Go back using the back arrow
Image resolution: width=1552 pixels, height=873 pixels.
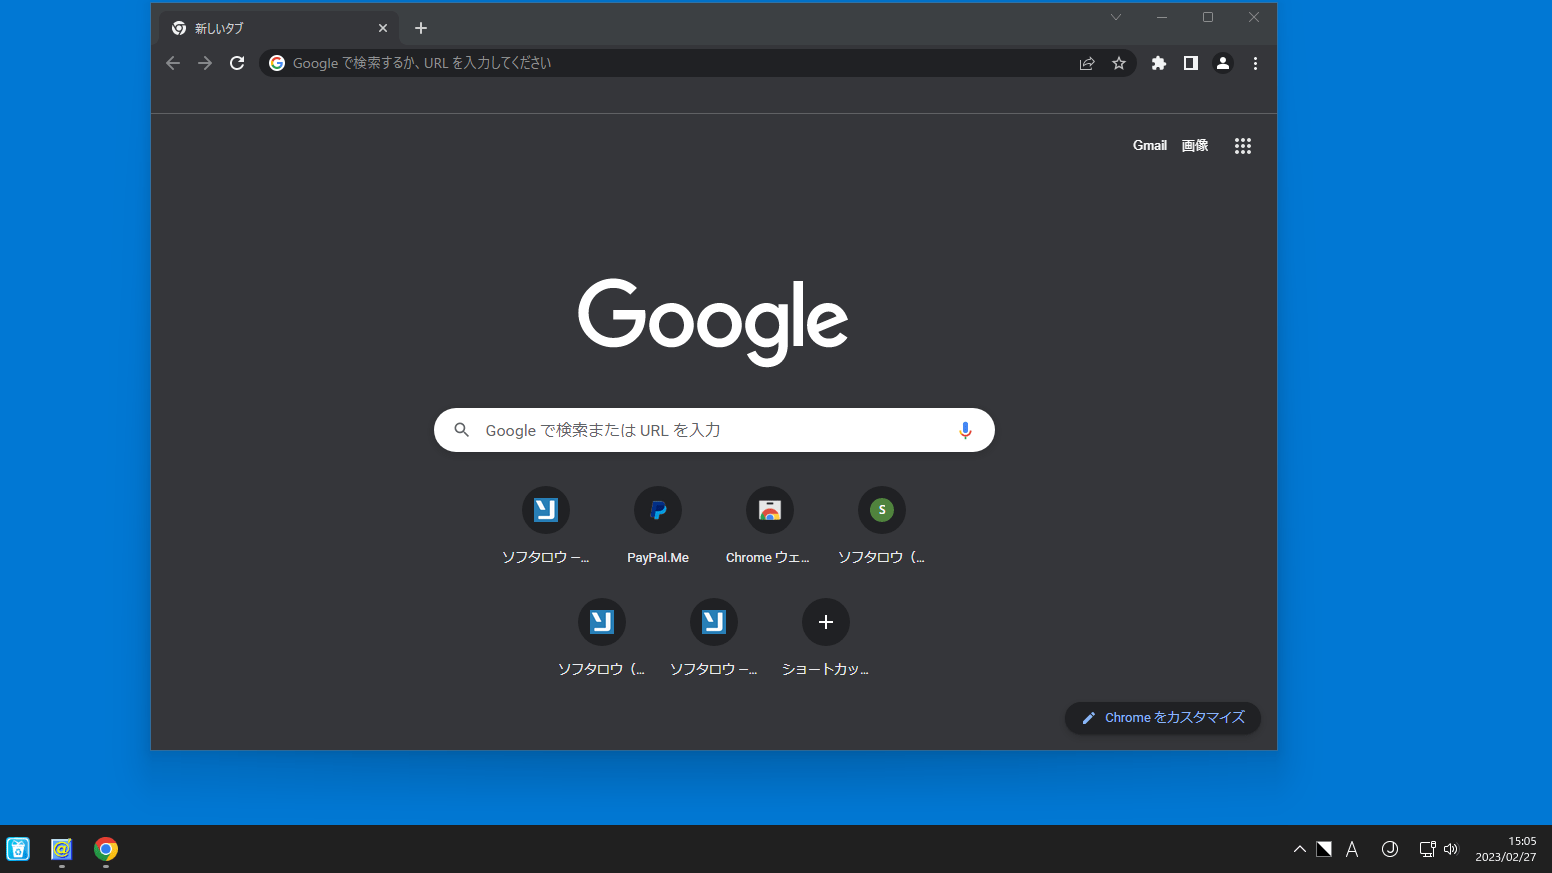[x=173, y=63]
